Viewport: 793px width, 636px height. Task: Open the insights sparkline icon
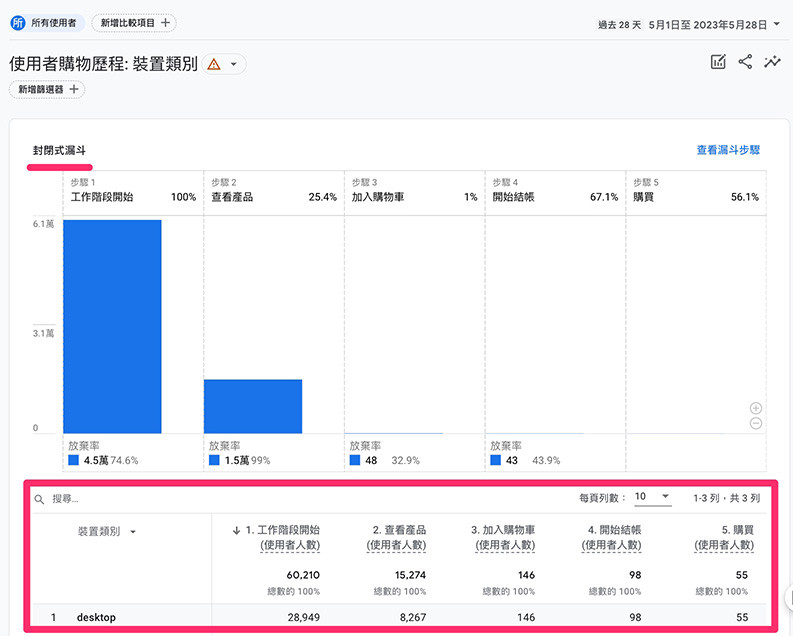click(772, 62)
